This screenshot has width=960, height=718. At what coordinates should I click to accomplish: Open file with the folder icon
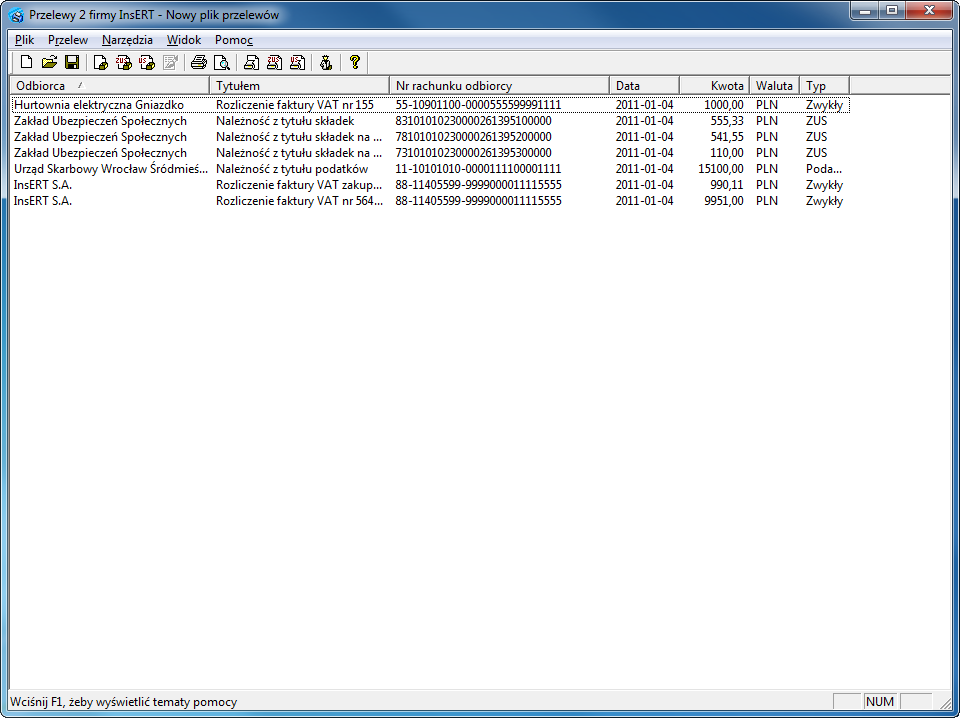(x=49, y=62)
